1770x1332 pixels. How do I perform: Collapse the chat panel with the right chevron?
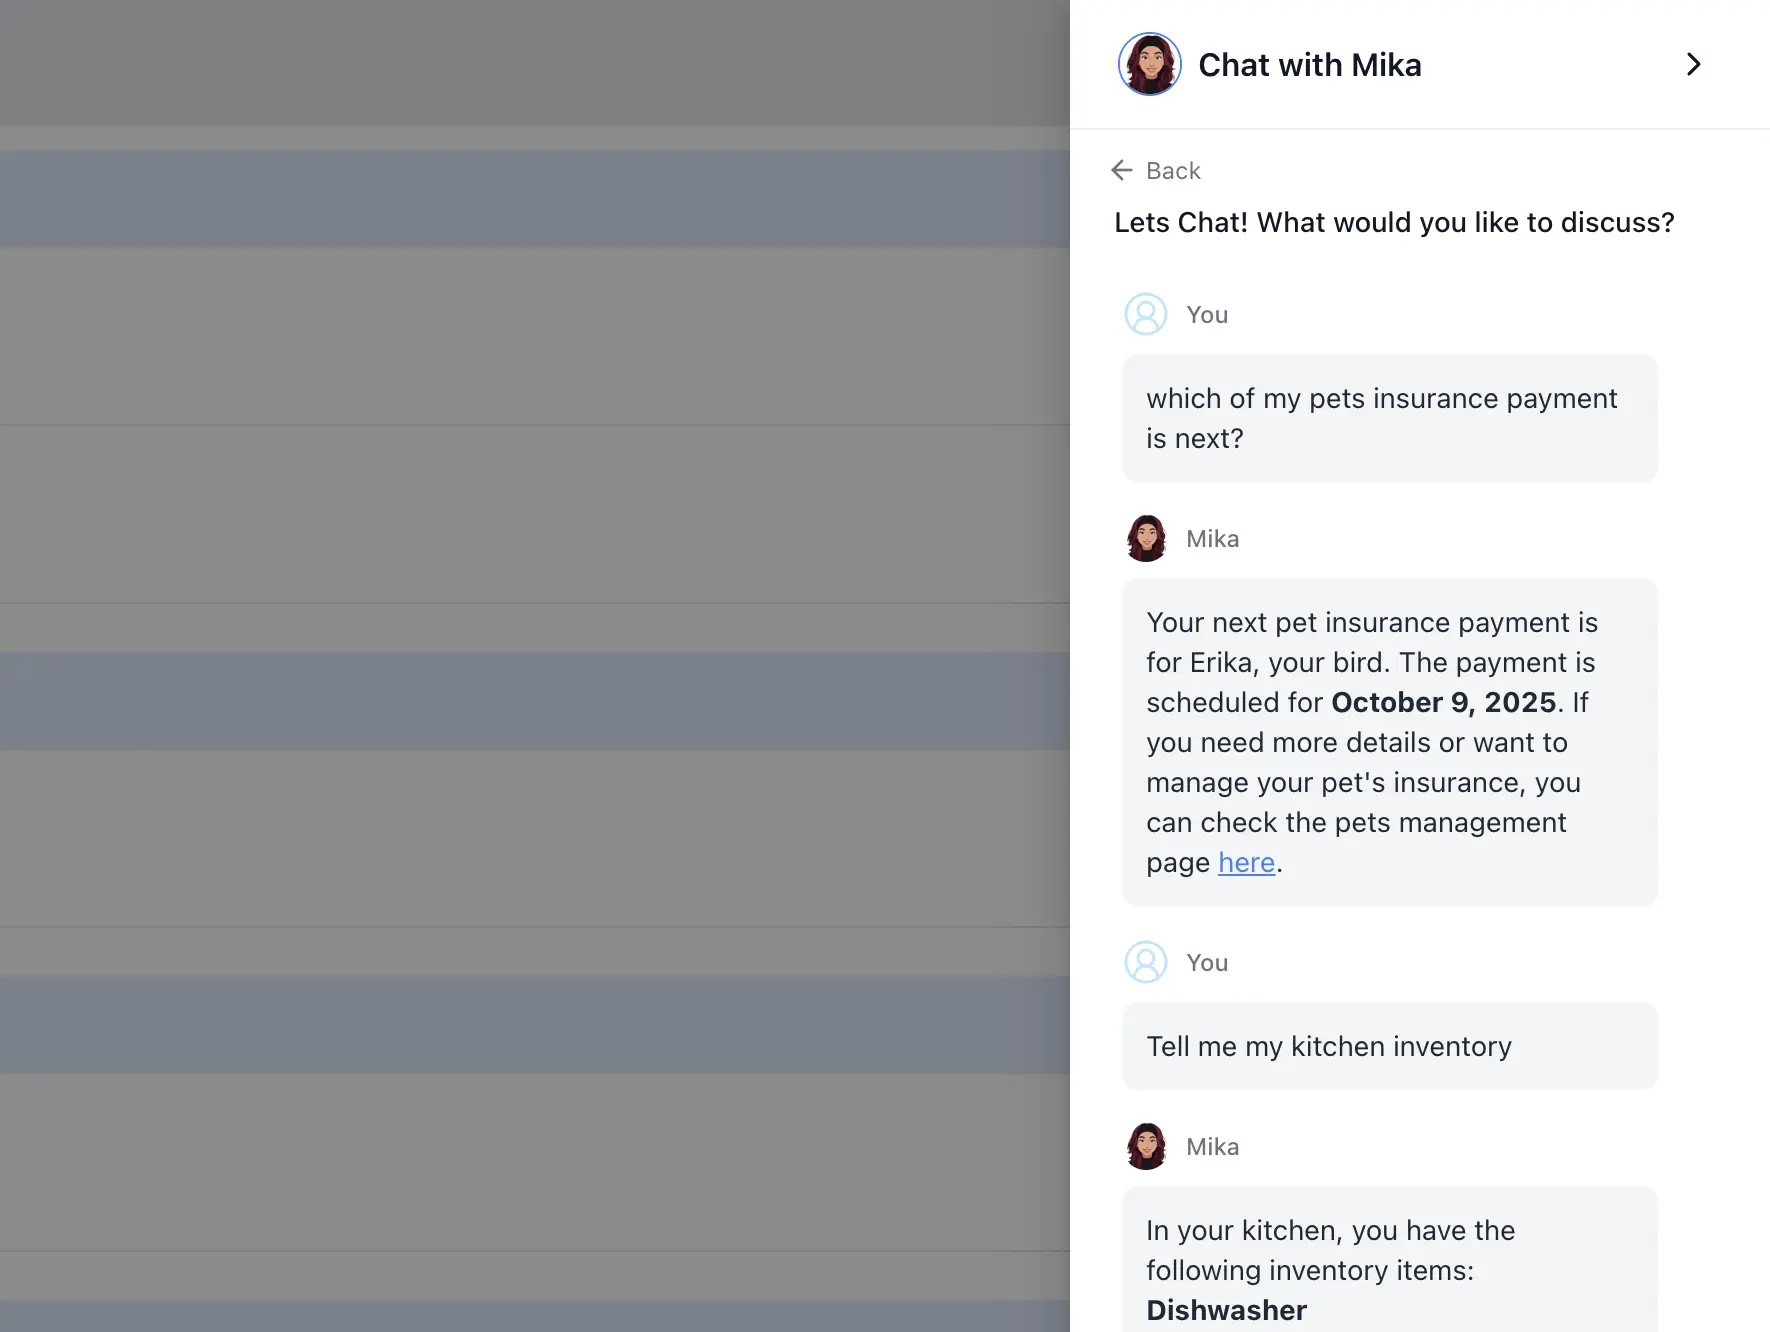point(1694,64)
